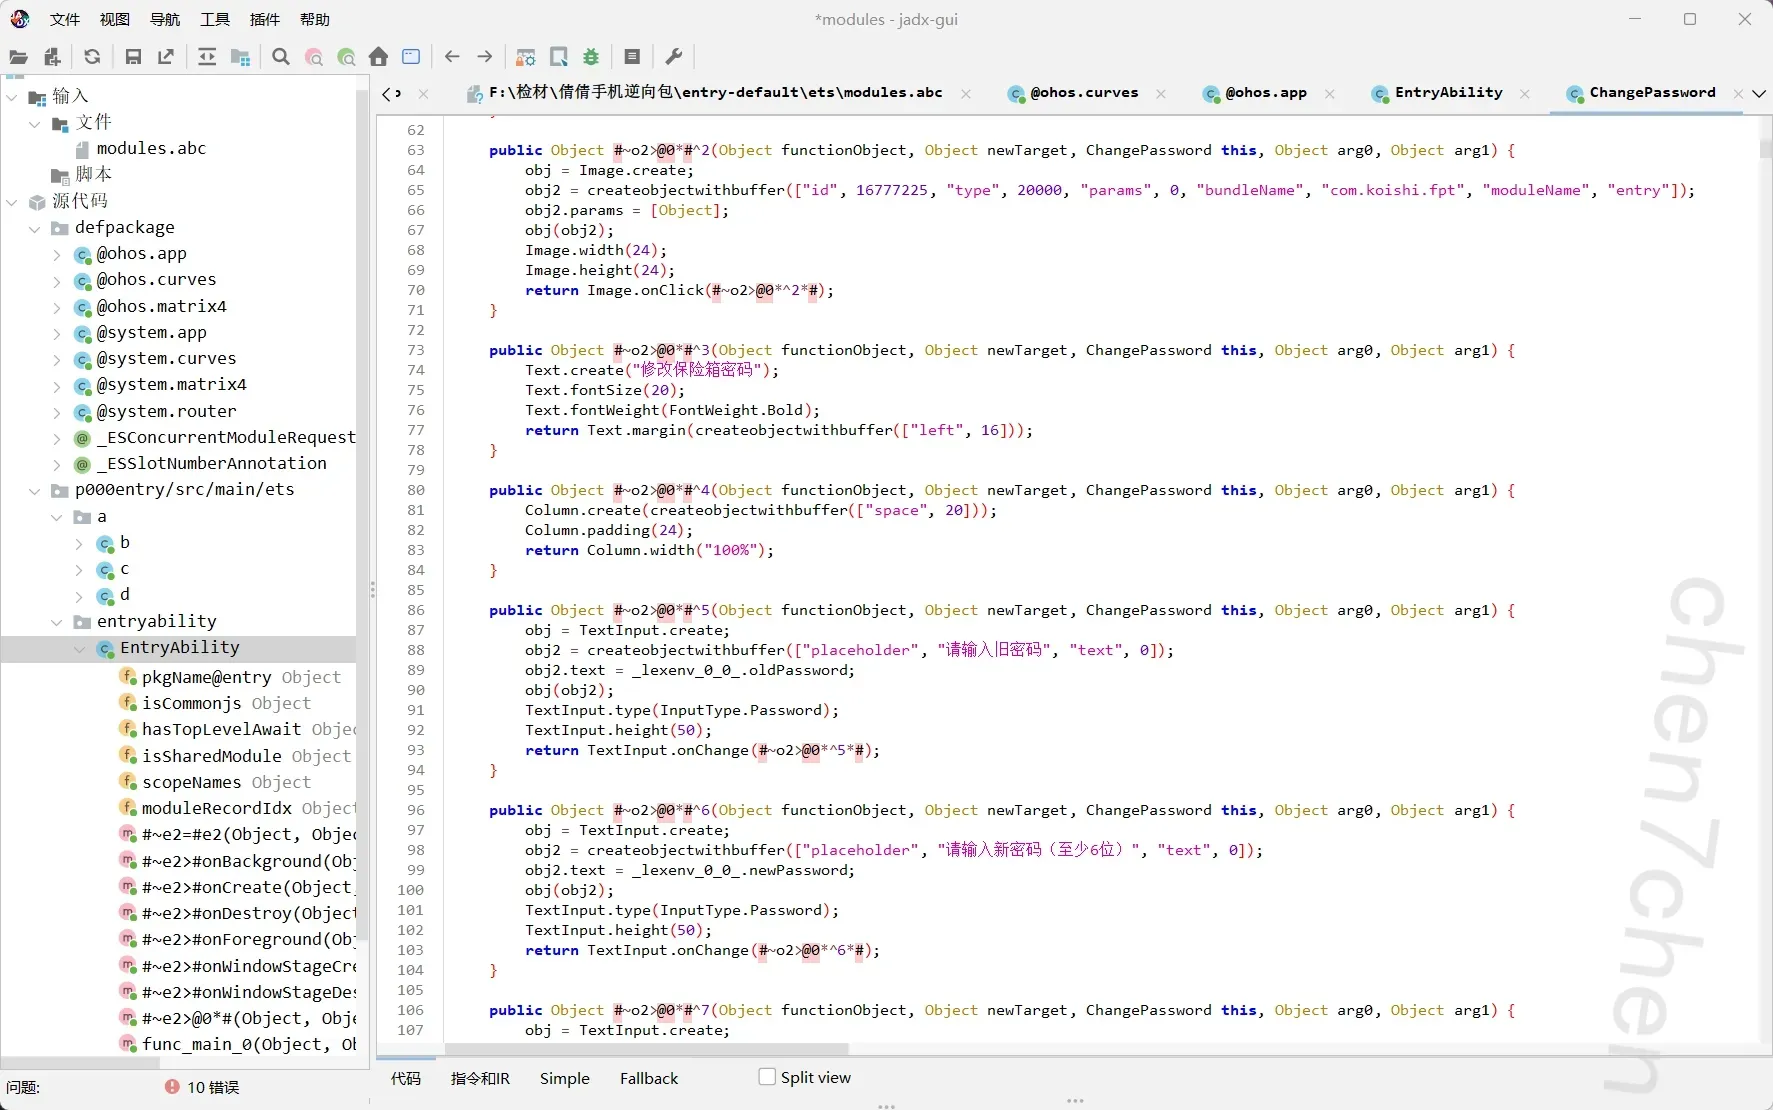This screenshot has width=1773, height=1110.
Task: Open the 工具 menu
Action: 214,19
